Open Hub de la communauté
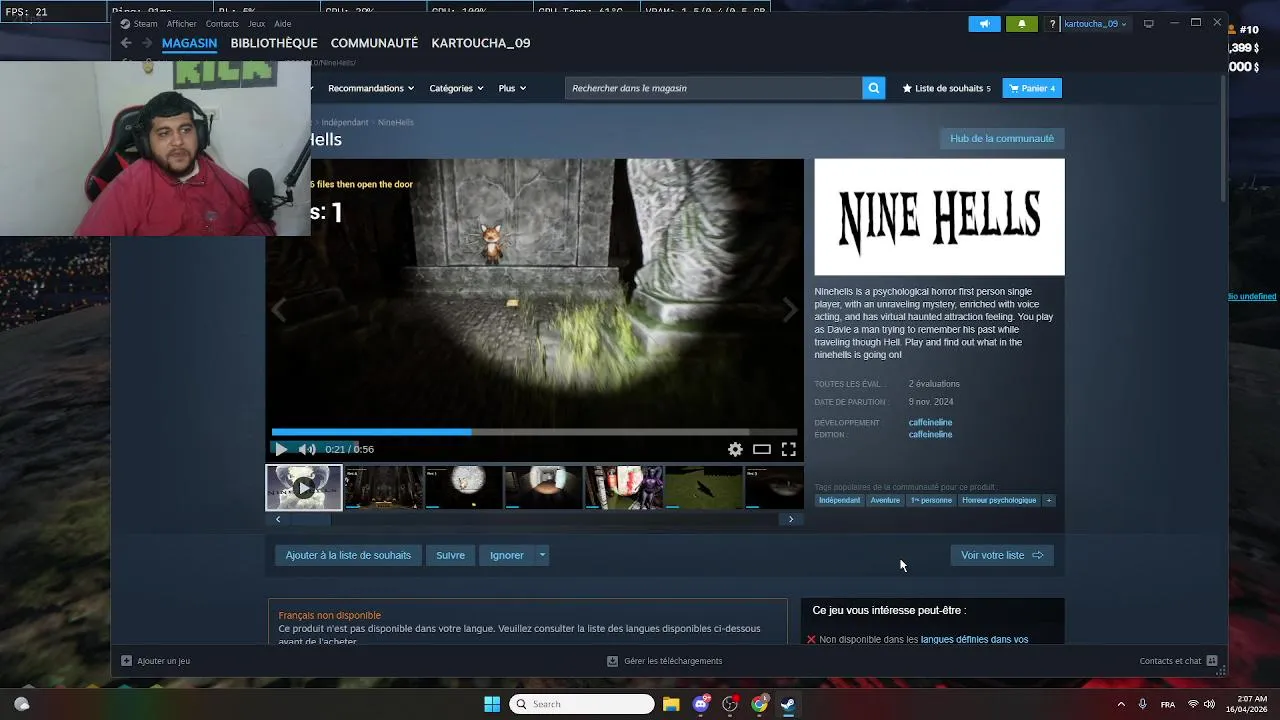Screen dimensions: 1280x720 [x=1002, y=138]
